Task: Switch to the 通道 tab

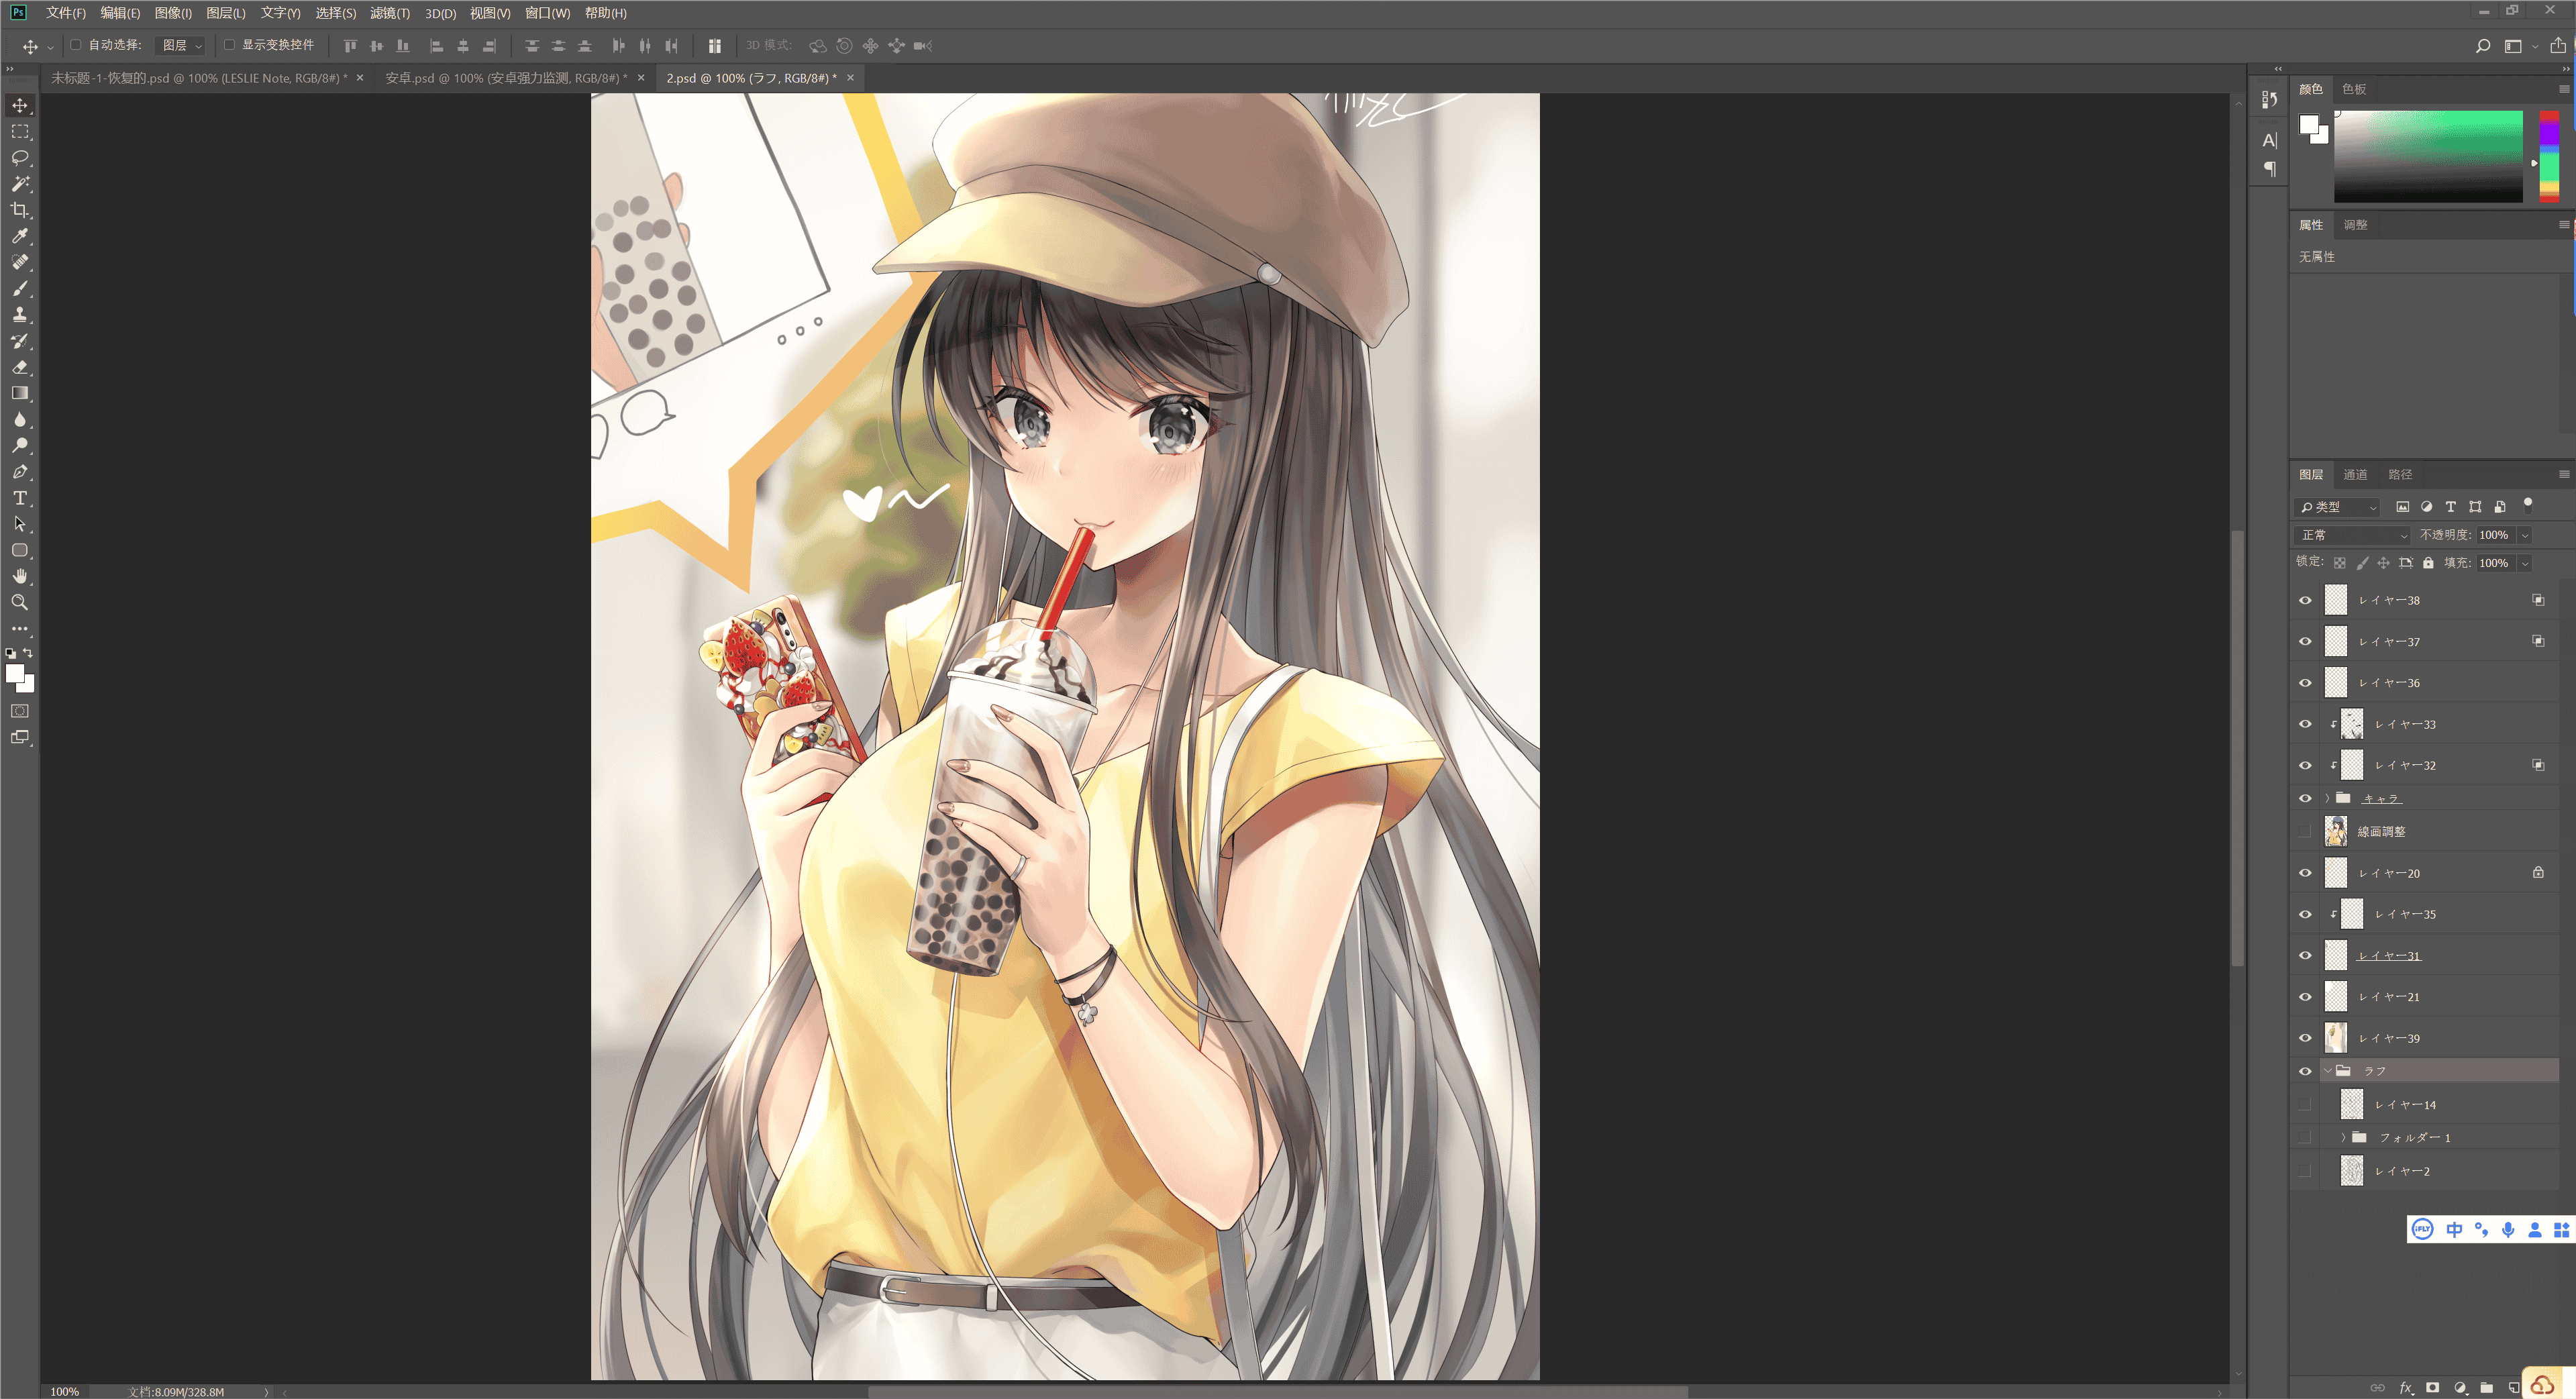Action: click(x=2355, y=474)
